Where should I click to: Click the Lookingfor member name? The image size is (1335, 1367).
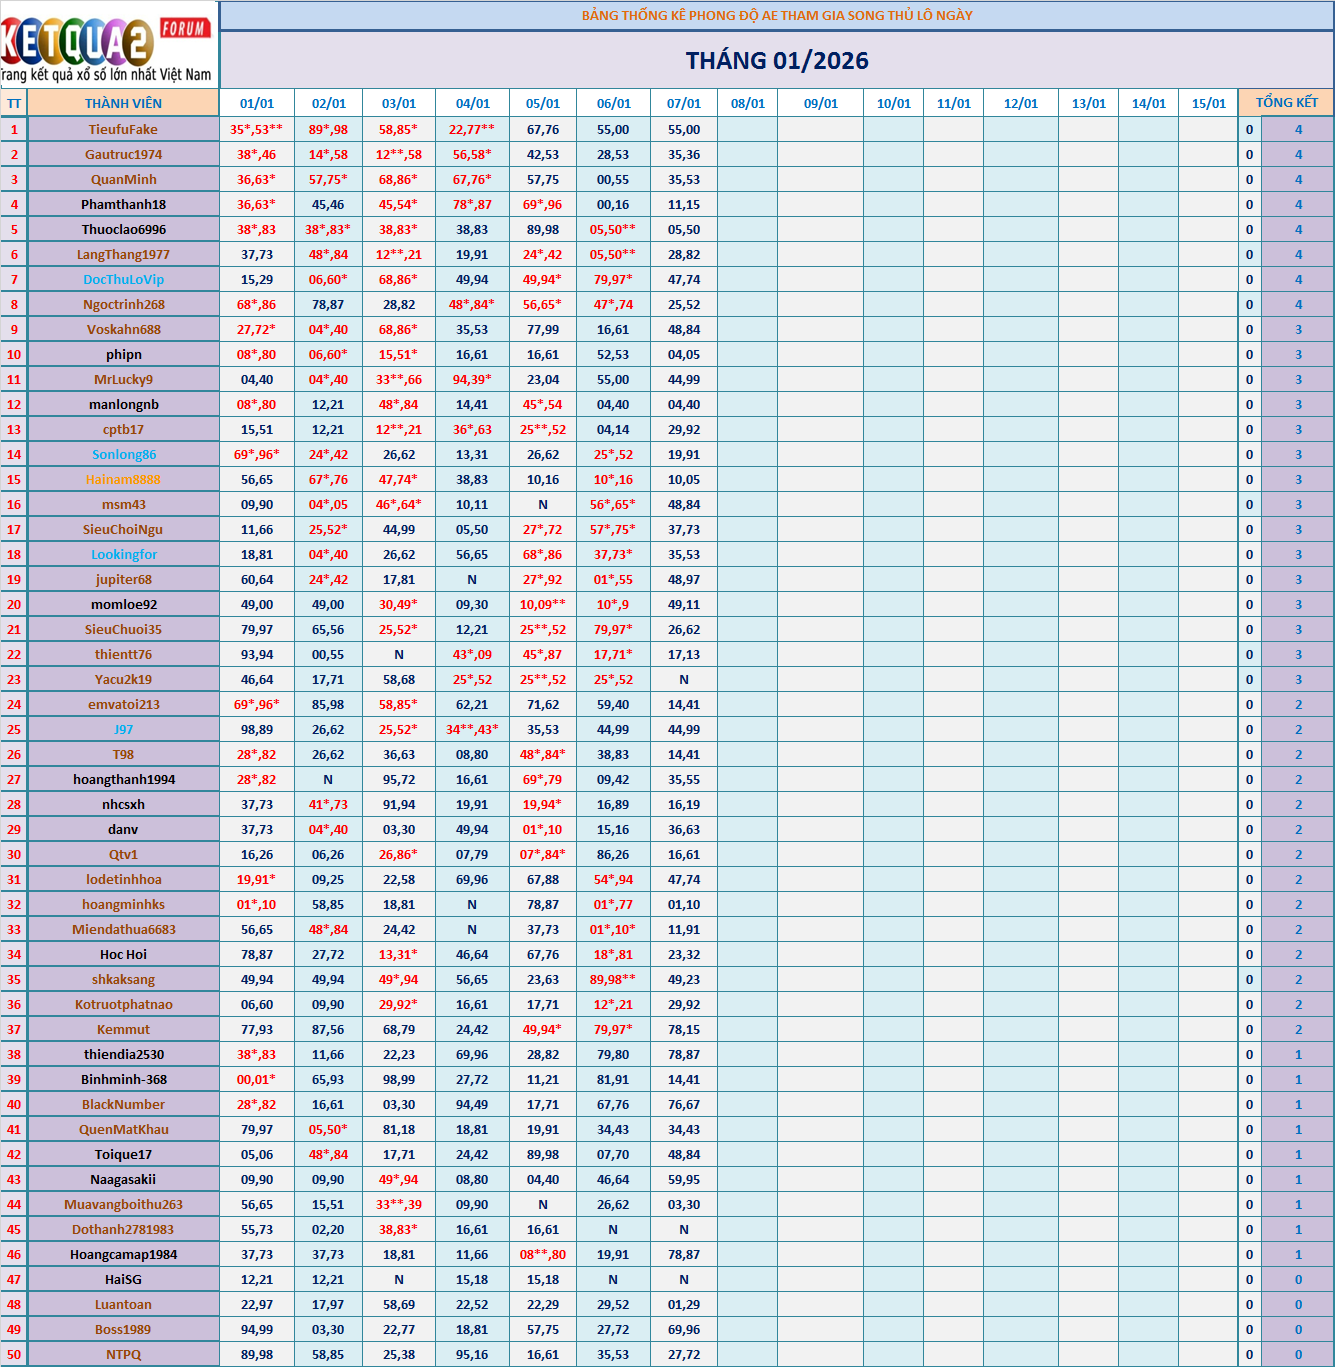pyautogui.click(x=124, y=554)
